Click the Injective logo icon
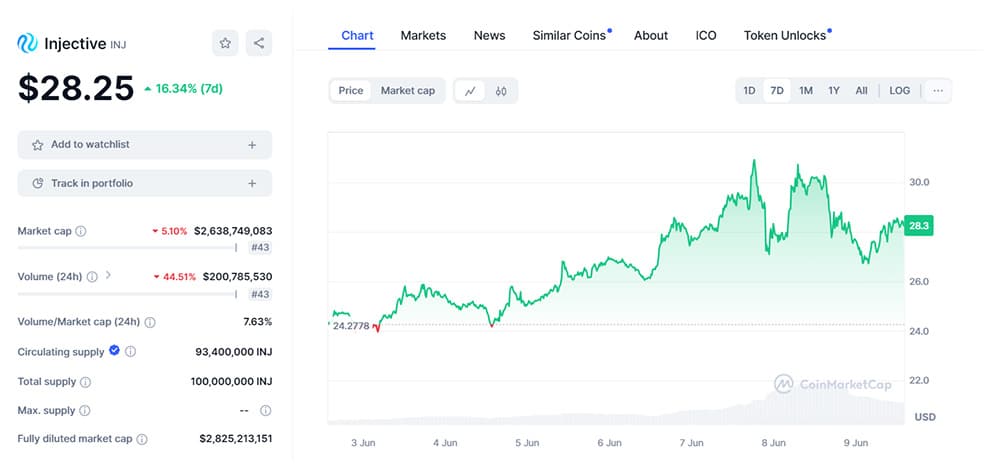 (28, 43)
